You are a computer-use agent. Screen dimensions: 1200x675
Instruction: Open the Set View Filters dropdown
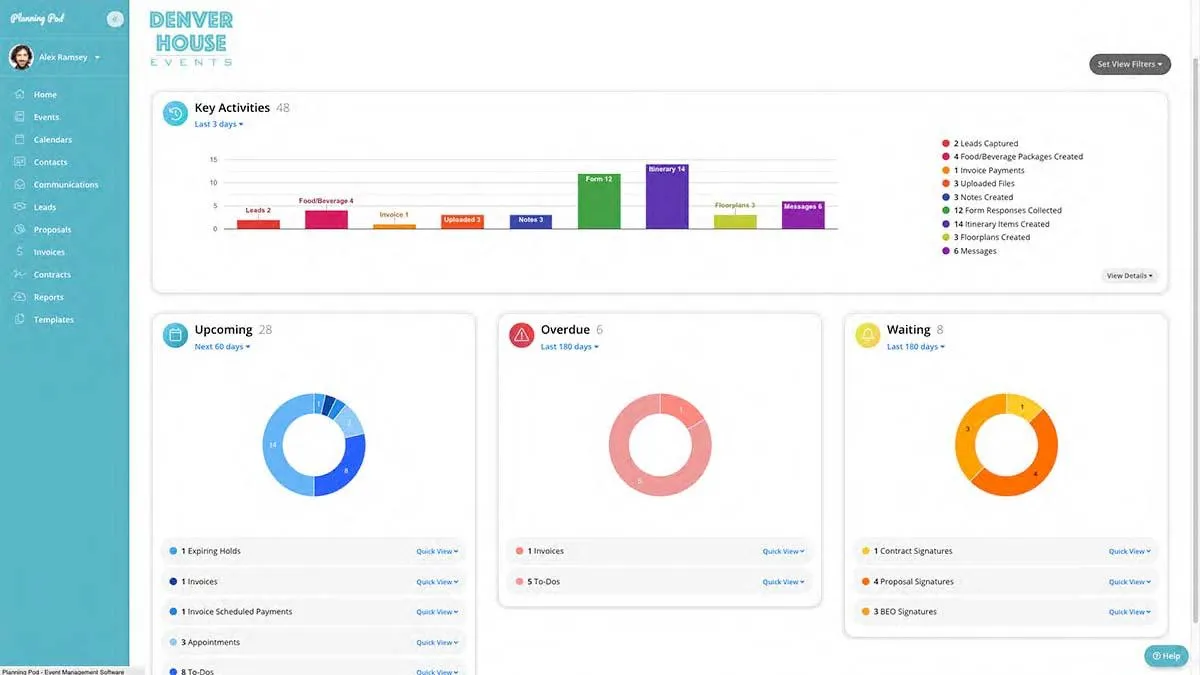pyautogui.click(x=1130, y=64)
